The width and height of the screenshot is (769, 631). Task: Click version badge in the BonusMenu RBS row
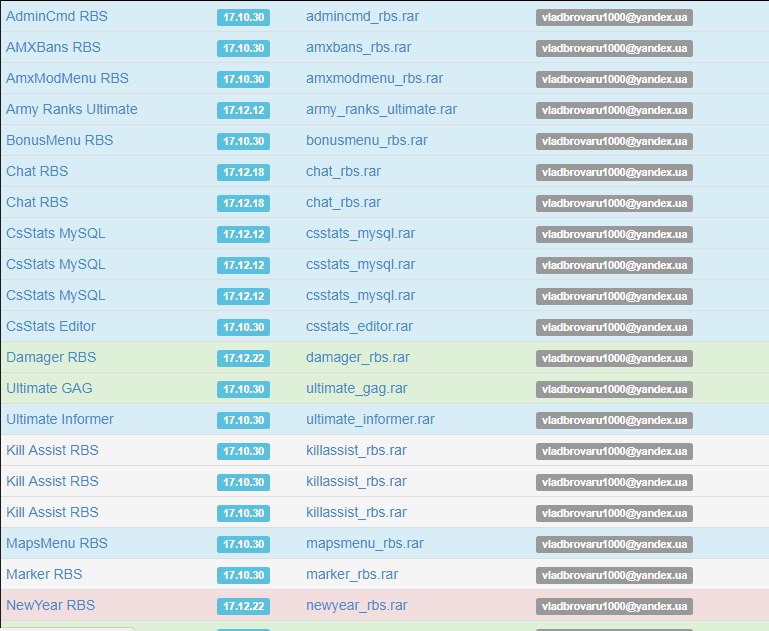[x=243, y=141]
